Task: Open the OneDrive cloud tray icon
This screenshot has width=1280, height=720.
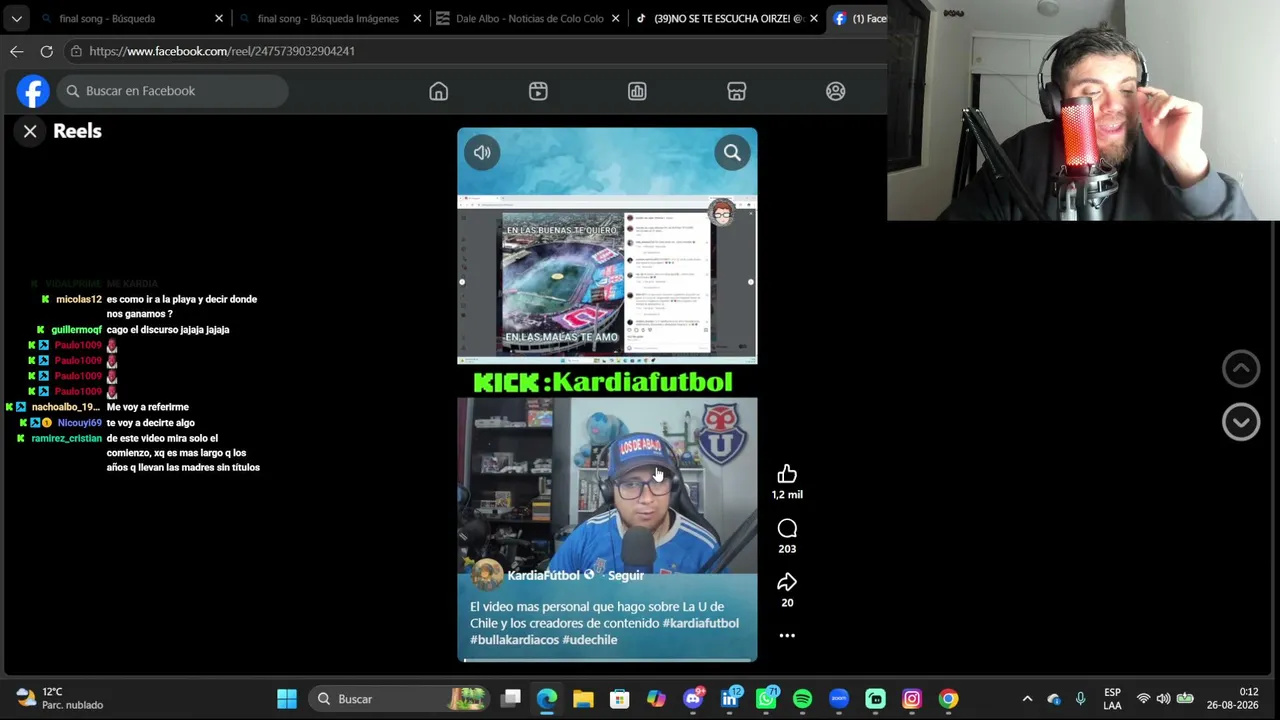Action: click(1054, 699)
